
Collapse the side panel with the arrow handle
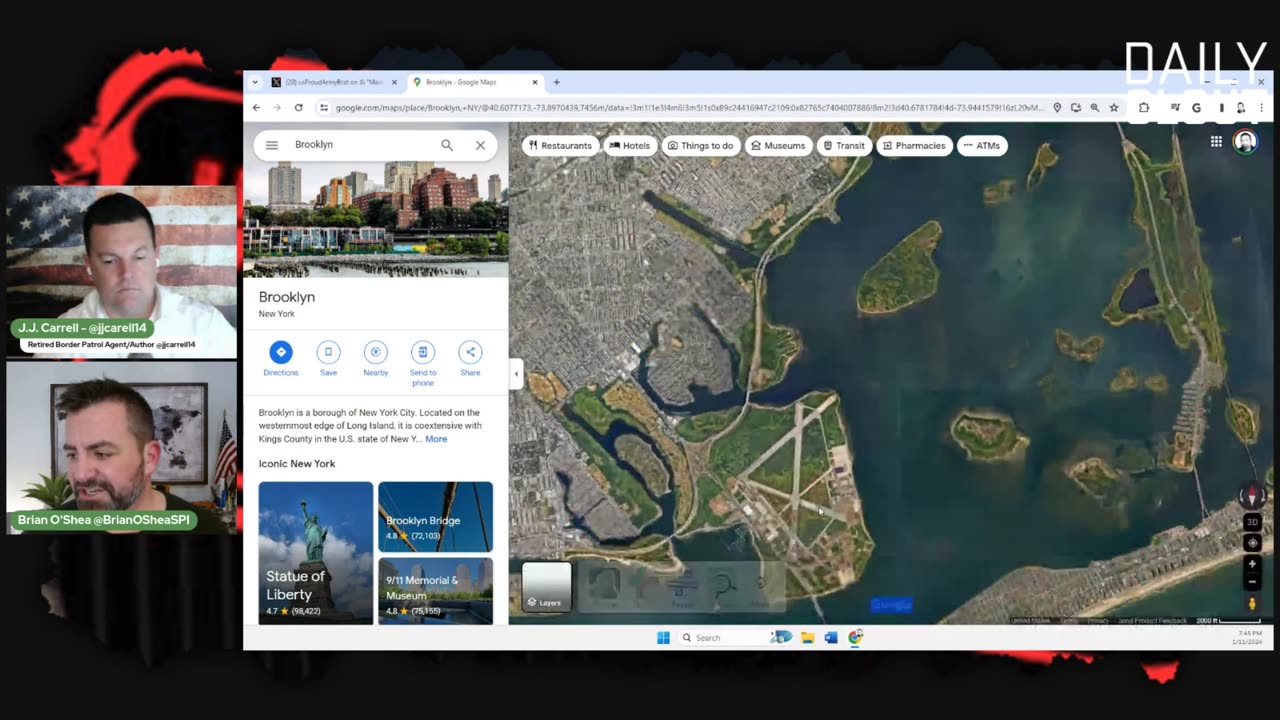point(516,374)
